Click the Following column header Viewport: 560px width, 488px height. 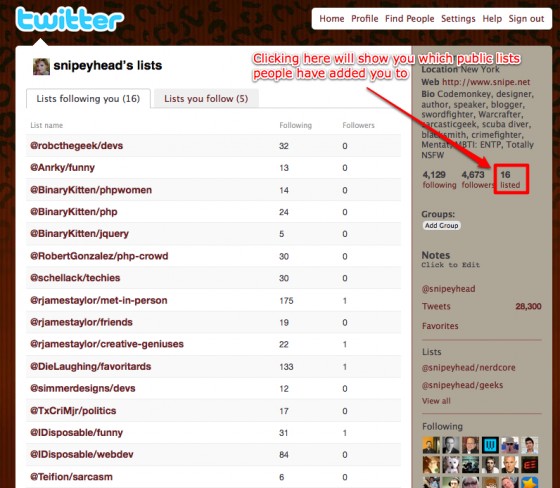tap(295, 125)
